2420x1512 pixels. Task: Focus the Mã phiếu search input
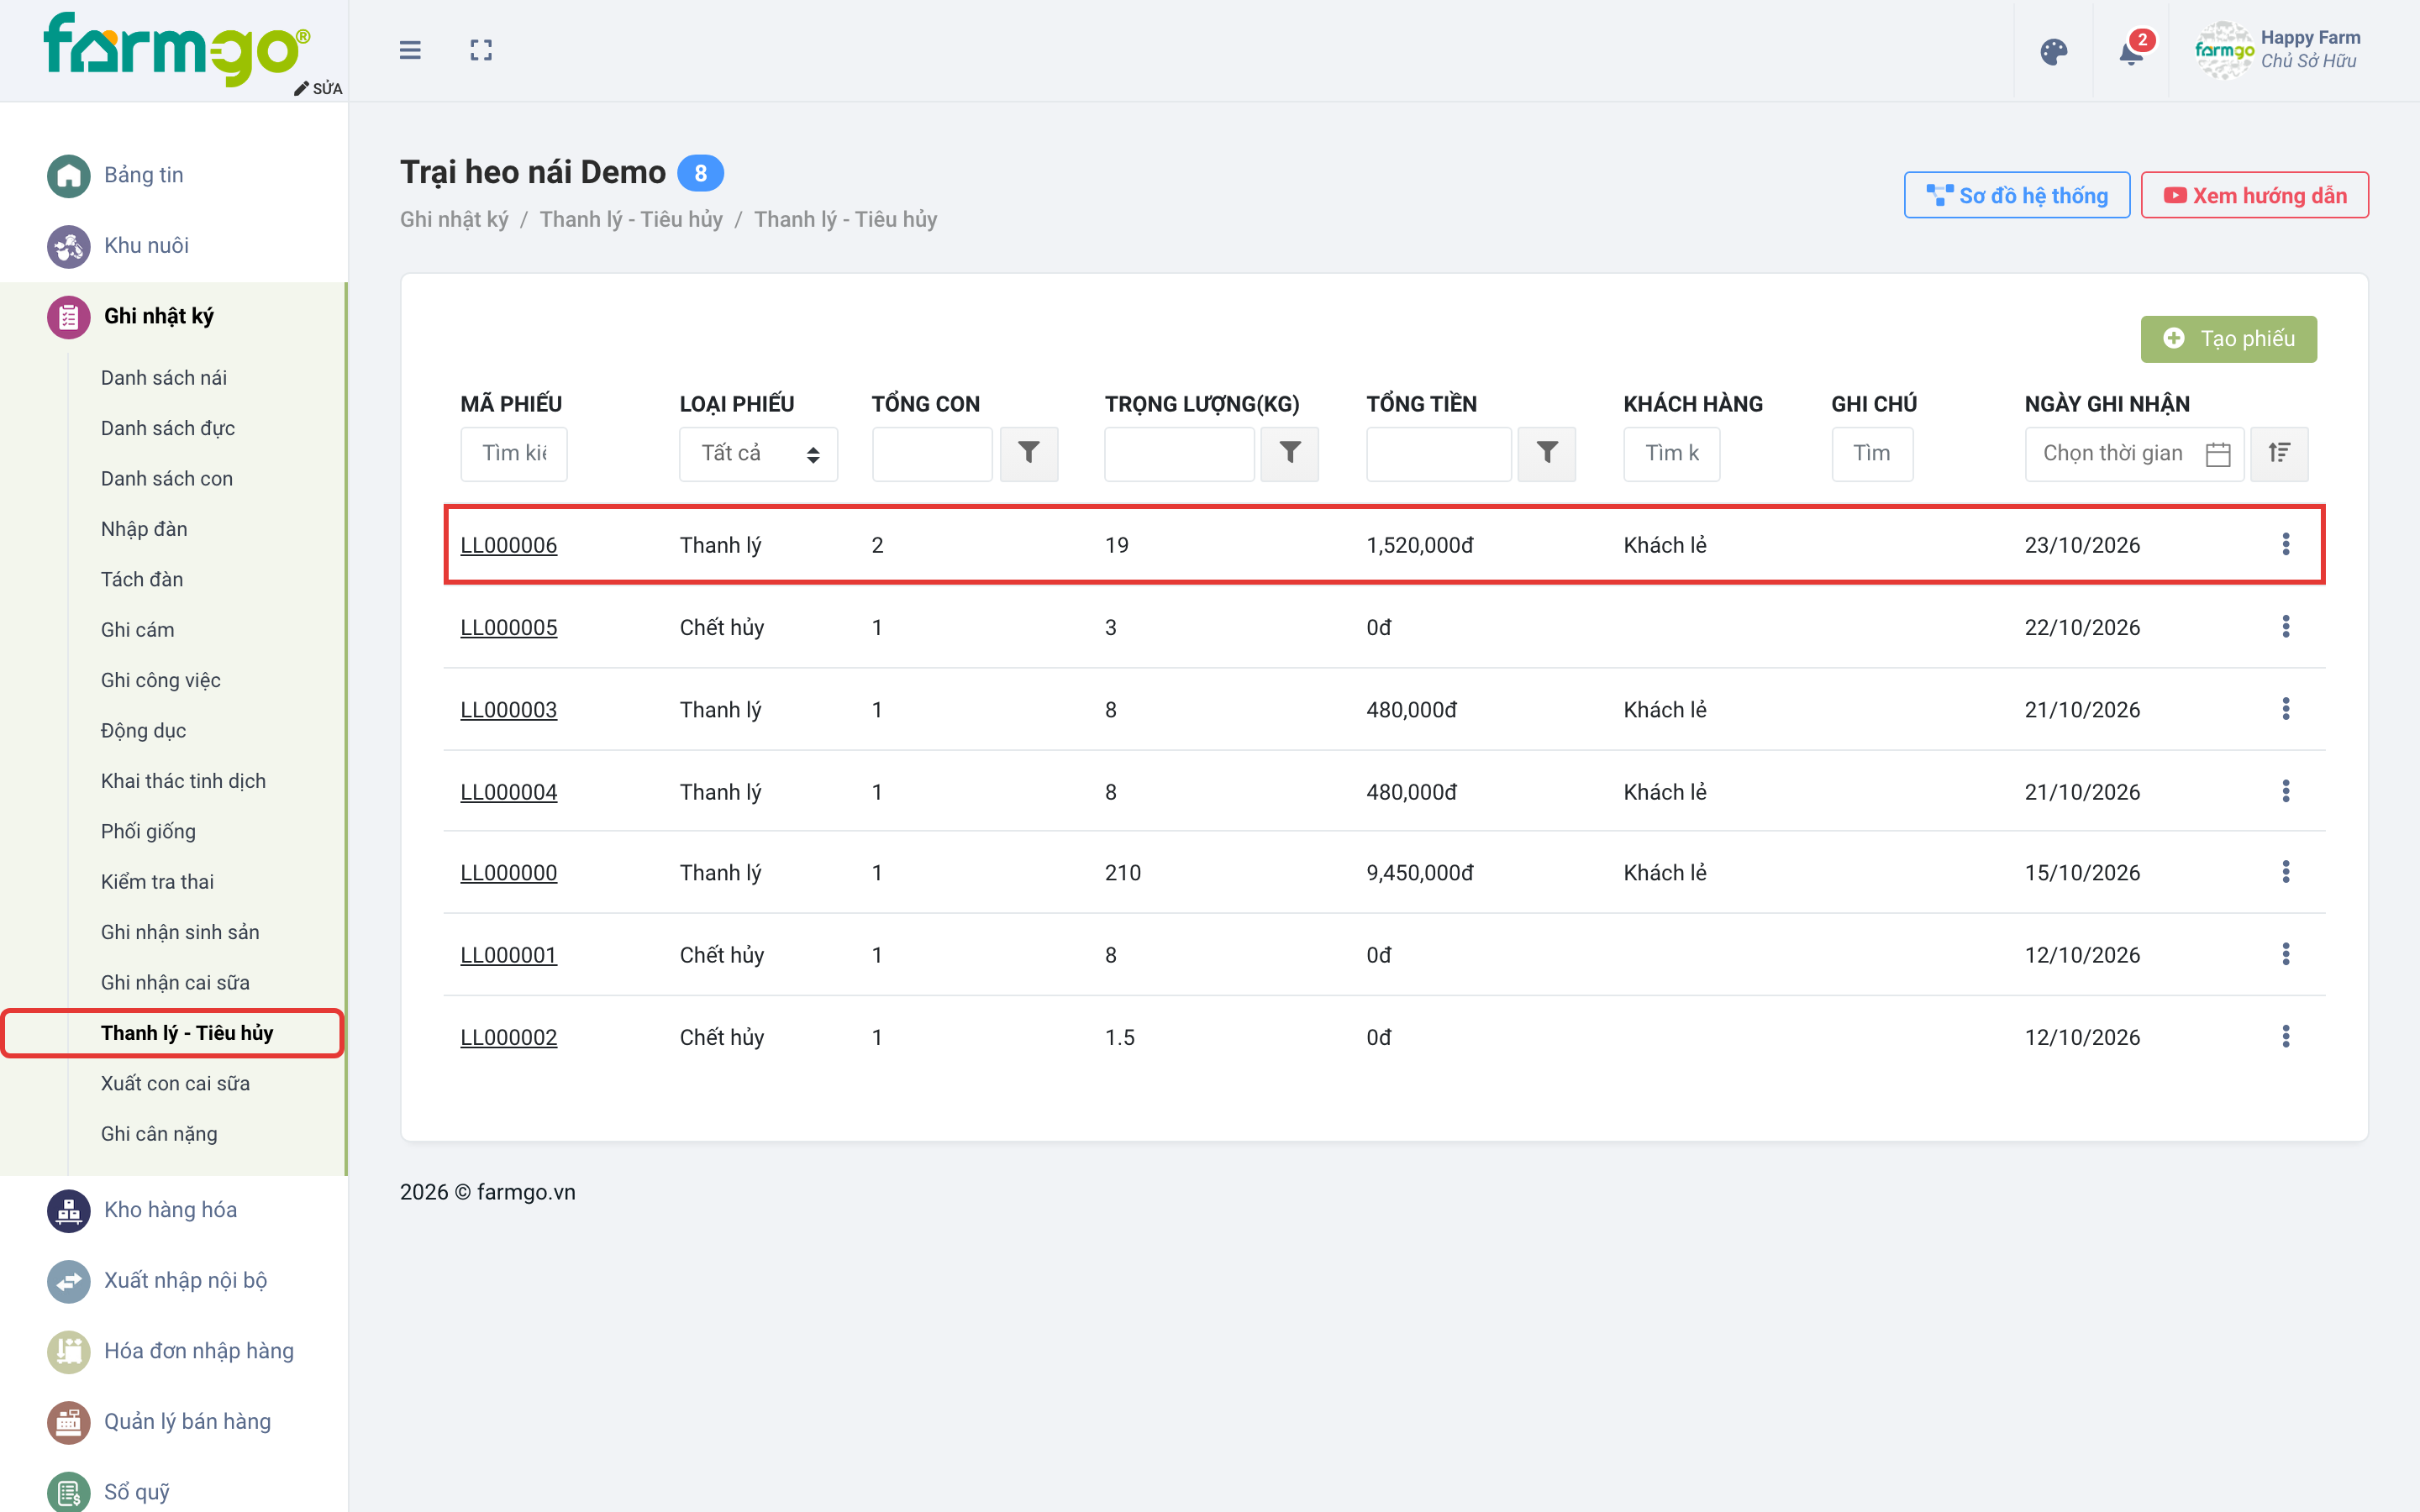tap(514, 454)
